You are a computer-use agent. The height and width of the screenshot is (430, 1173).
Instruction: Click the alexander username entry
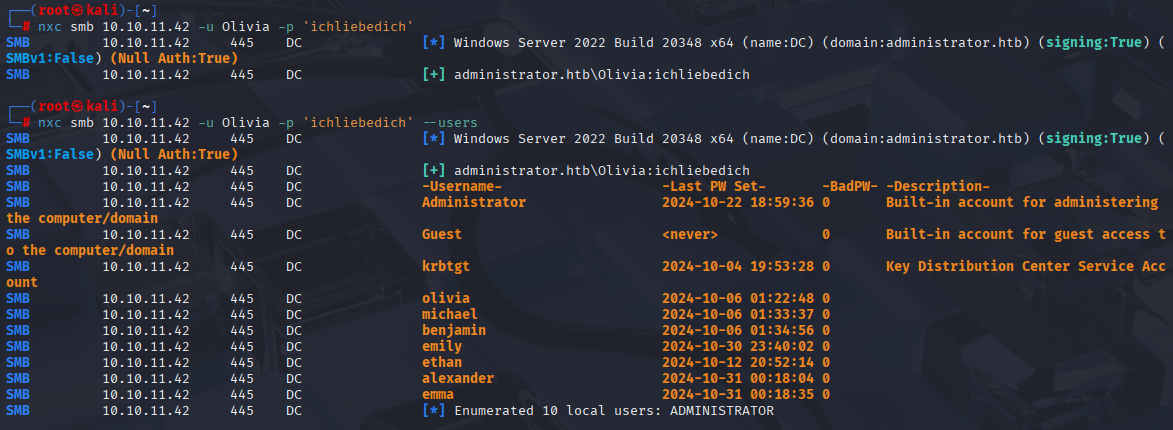(458, 378)
